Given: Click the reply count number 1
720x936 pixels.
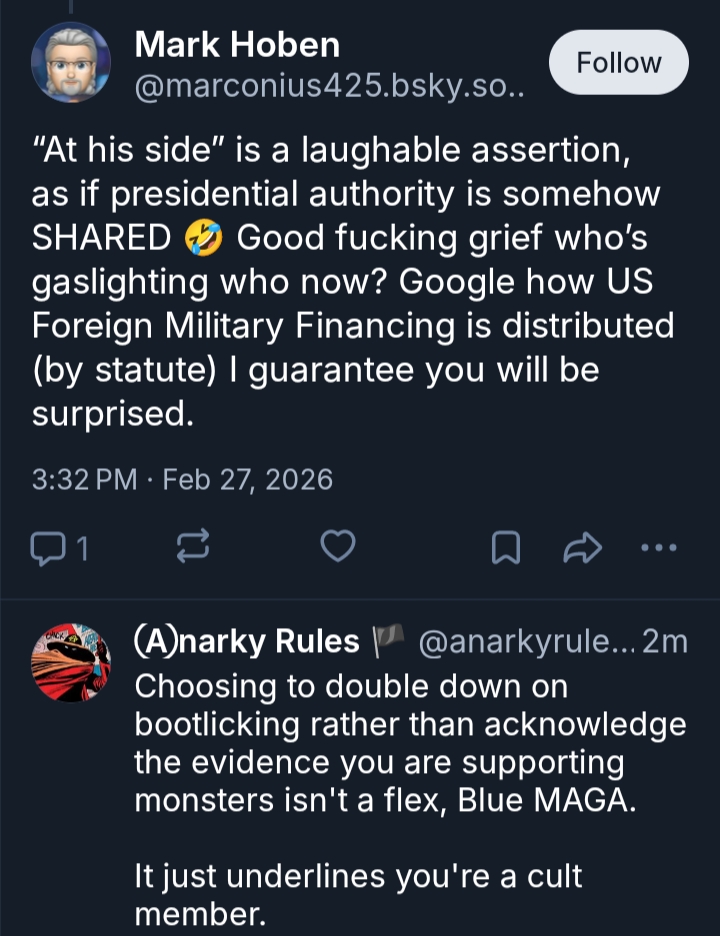Looking at the screenshot, I should click(x=83, y=548).
